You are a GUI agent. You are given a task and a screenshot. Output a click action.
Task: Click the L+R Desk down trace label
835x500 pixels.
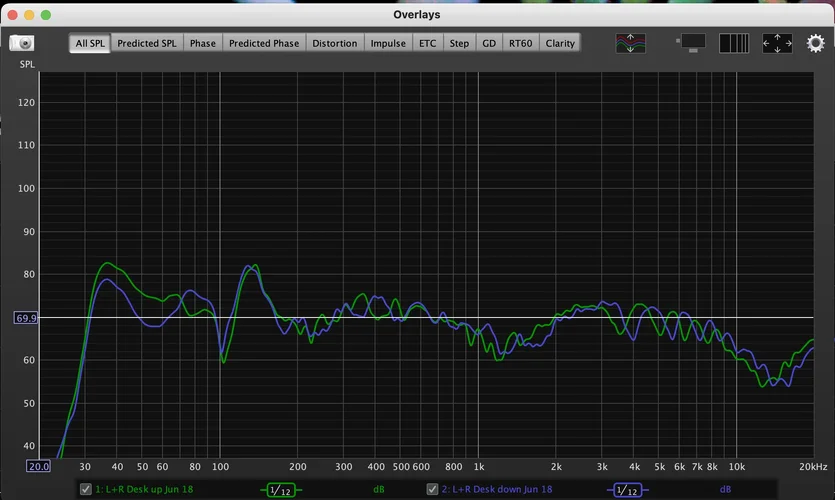495,489
